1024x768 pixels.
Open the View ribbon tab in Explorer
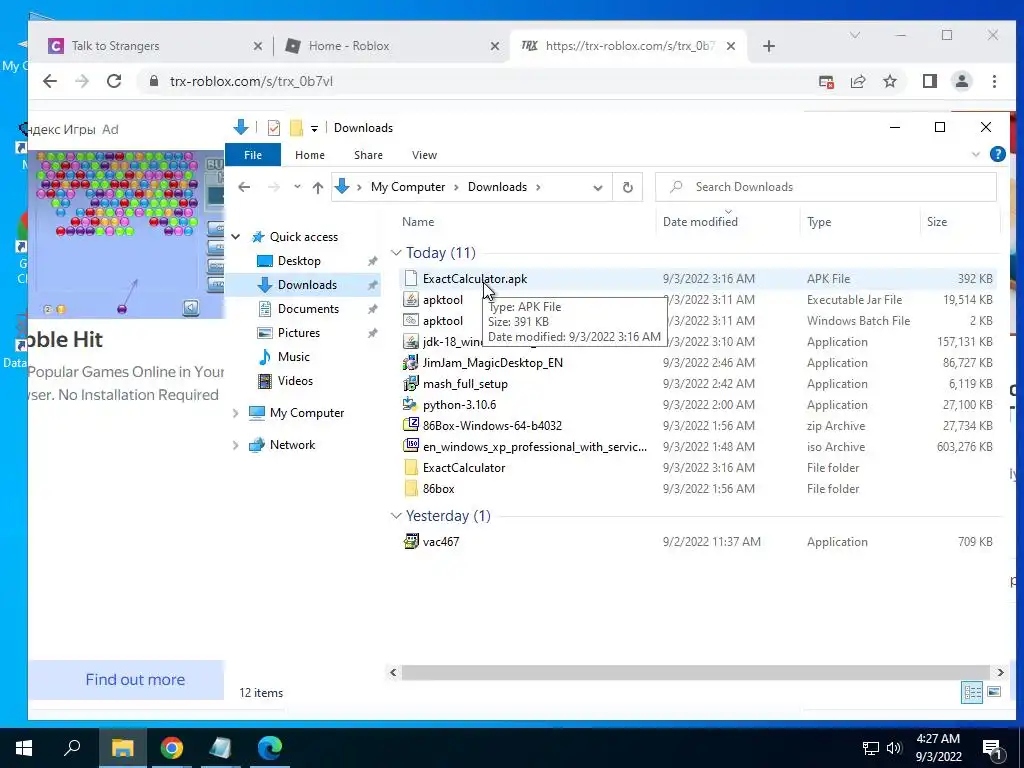tap(424, 155)
